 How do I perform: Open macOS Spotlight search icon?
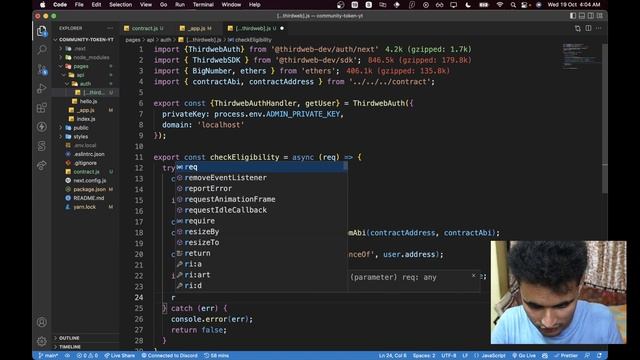tap(513, 4)
